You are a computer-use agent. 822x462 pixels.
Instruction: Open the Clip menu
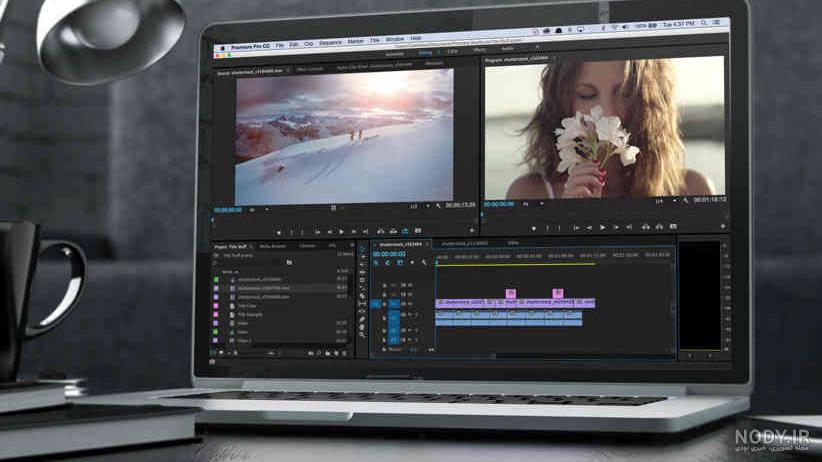tap(308, 44)
